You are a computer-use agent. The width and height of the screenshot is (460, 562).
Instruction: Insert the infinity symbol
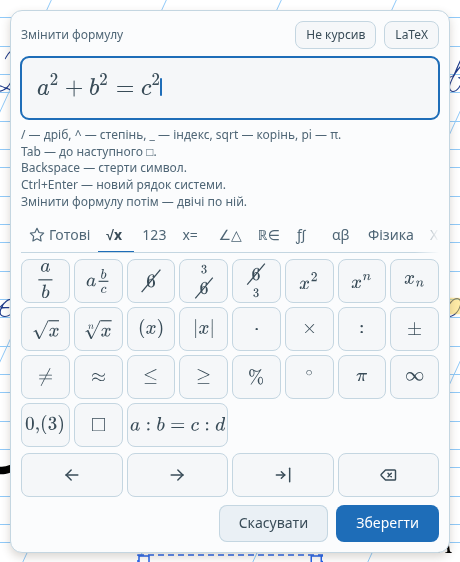coord(414,377)
